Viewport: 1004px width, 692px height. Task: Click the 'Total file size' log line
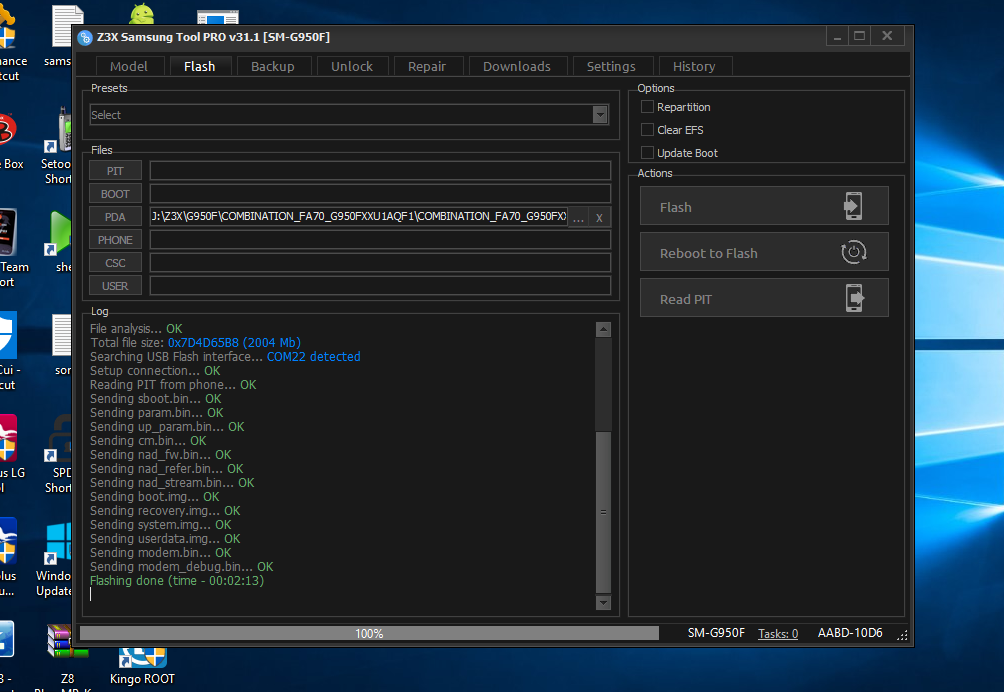point(195,342)
